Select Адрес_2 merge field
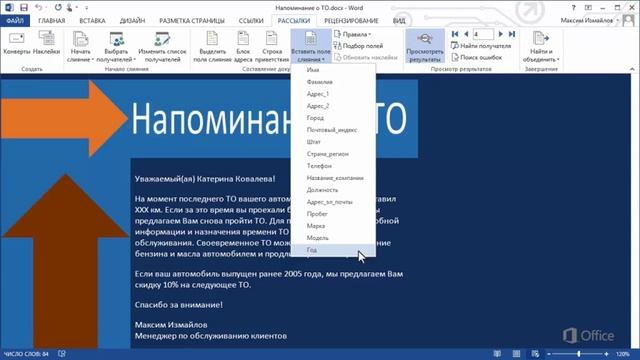Screen dimensions: 640x360 coord(333,106)
